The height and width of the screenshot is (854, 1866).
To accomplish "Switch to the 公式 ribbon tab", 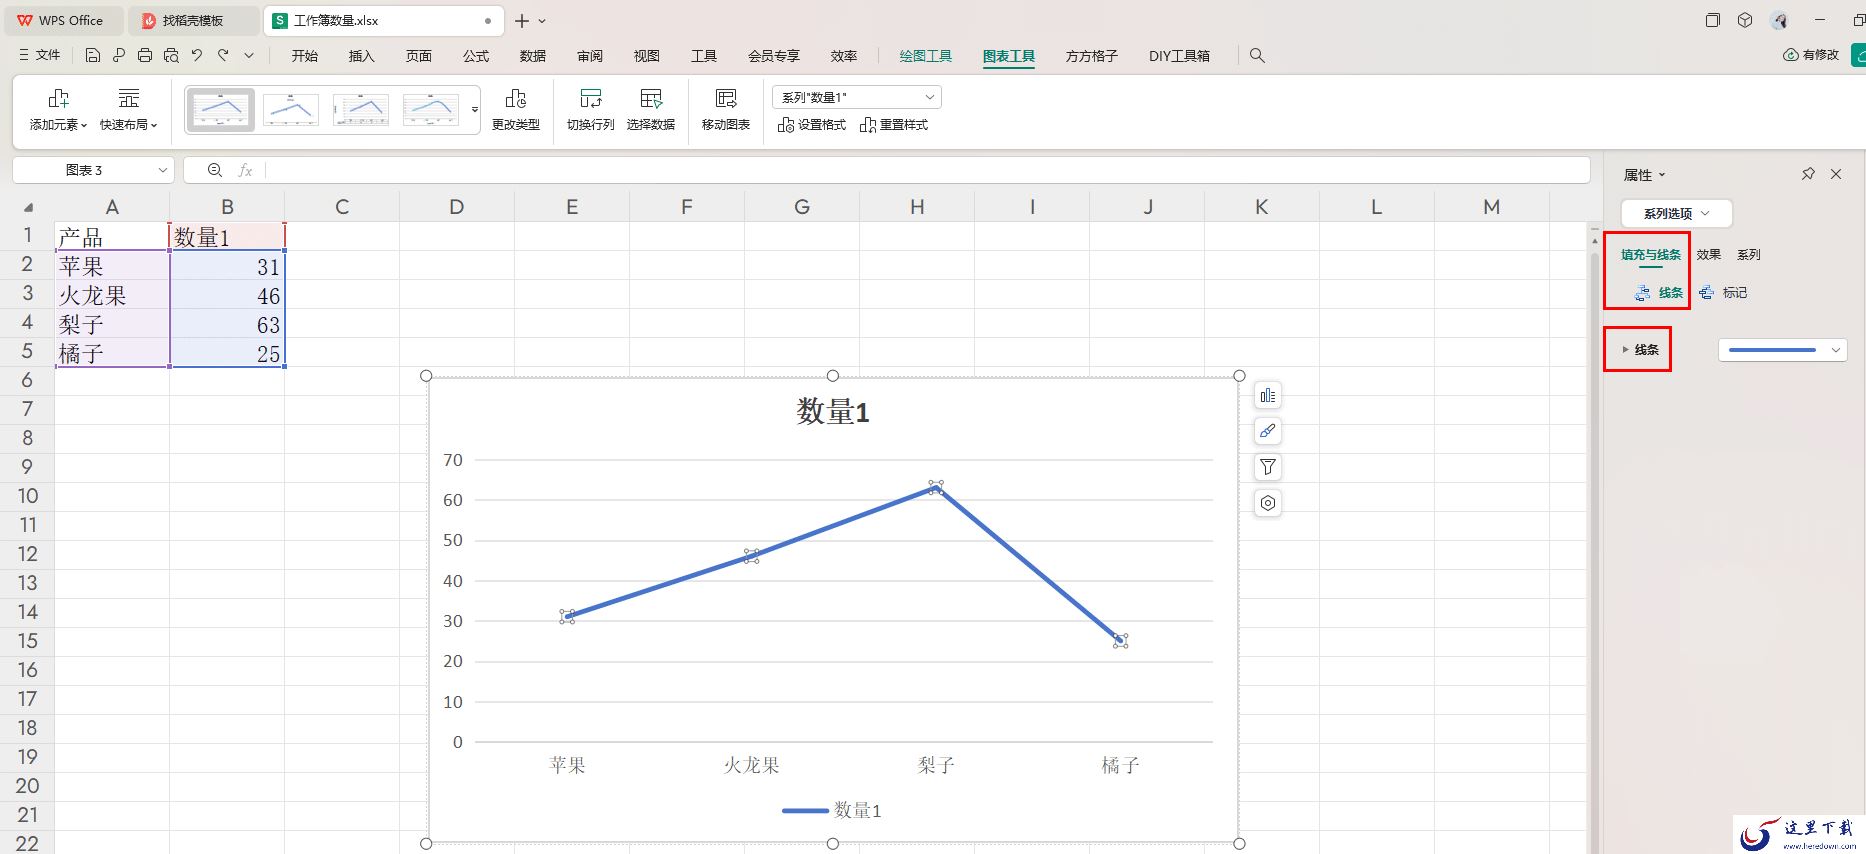I will coord(476,56).
